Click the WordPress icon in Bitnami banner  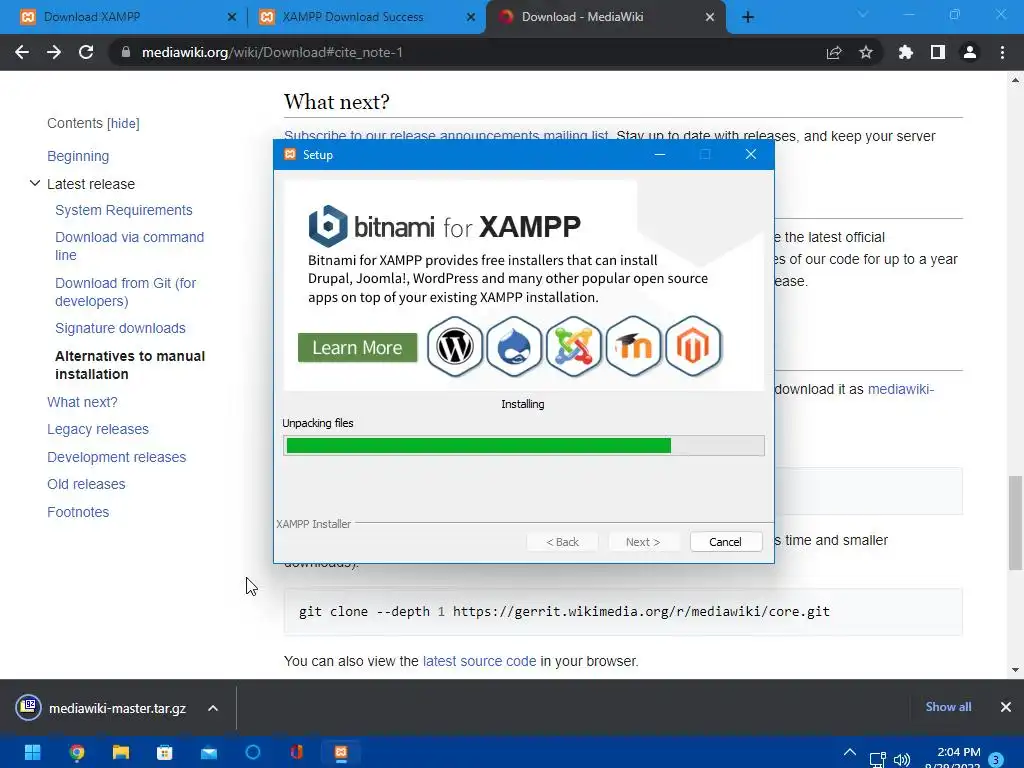pos(455,347)
